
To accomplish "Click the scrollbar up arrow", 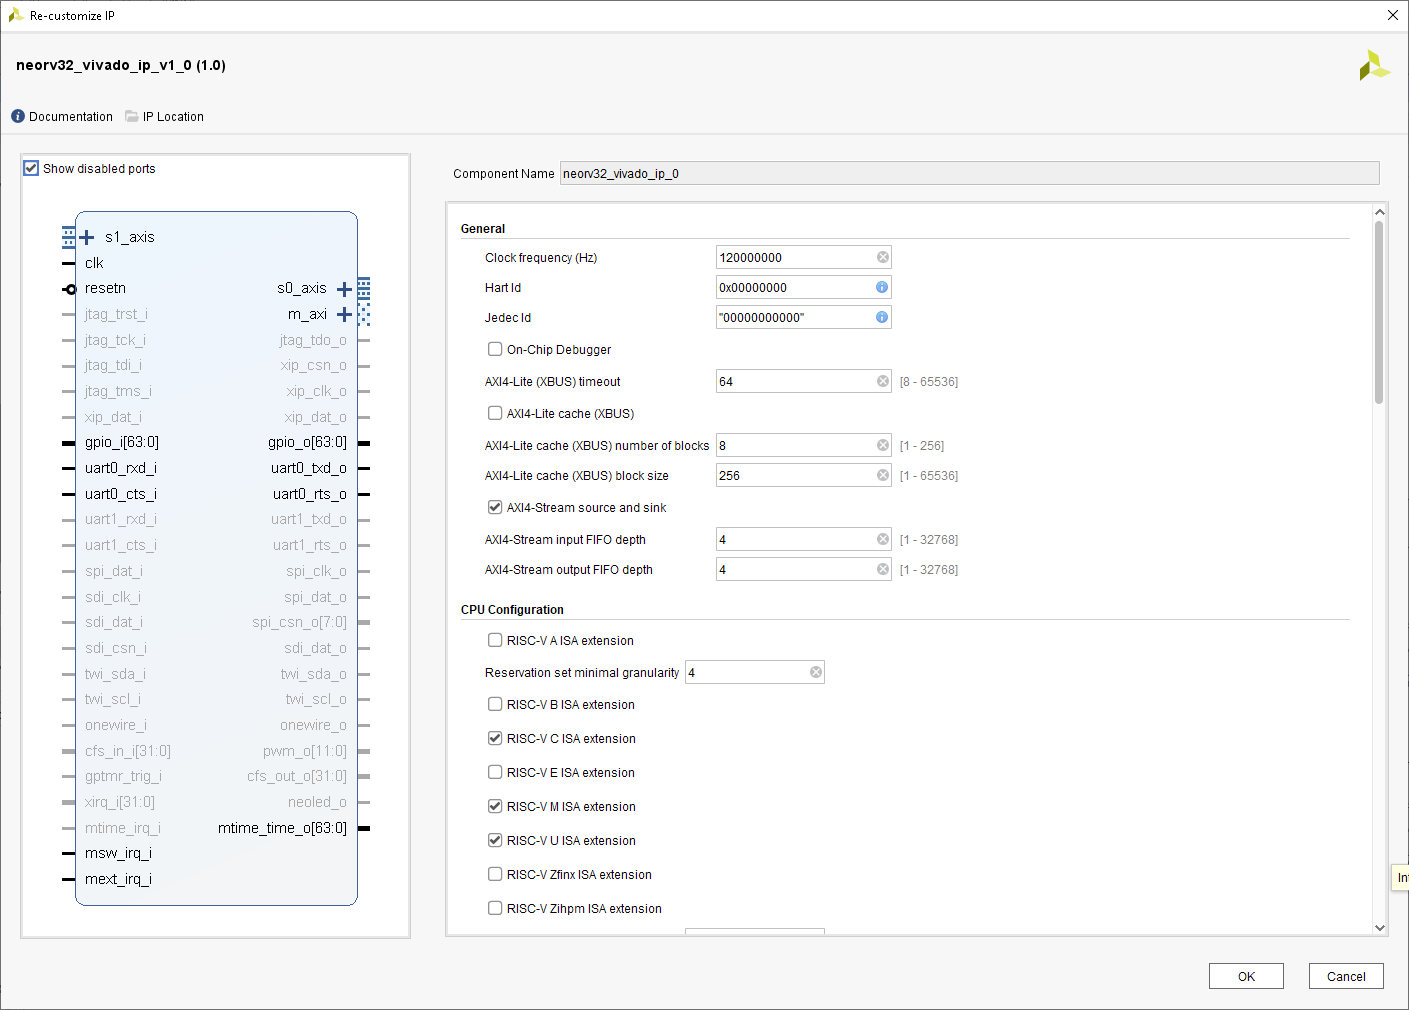I will tap(1379, 212).
